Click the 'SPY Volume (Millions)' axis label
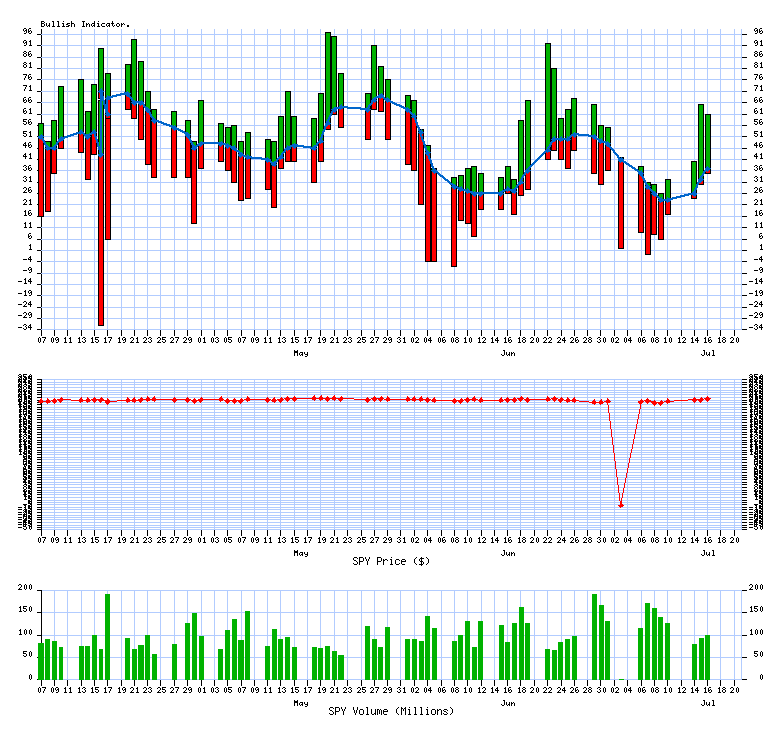Image resolution: width=784 pixels, height=729 pixels. click(391, 711)
